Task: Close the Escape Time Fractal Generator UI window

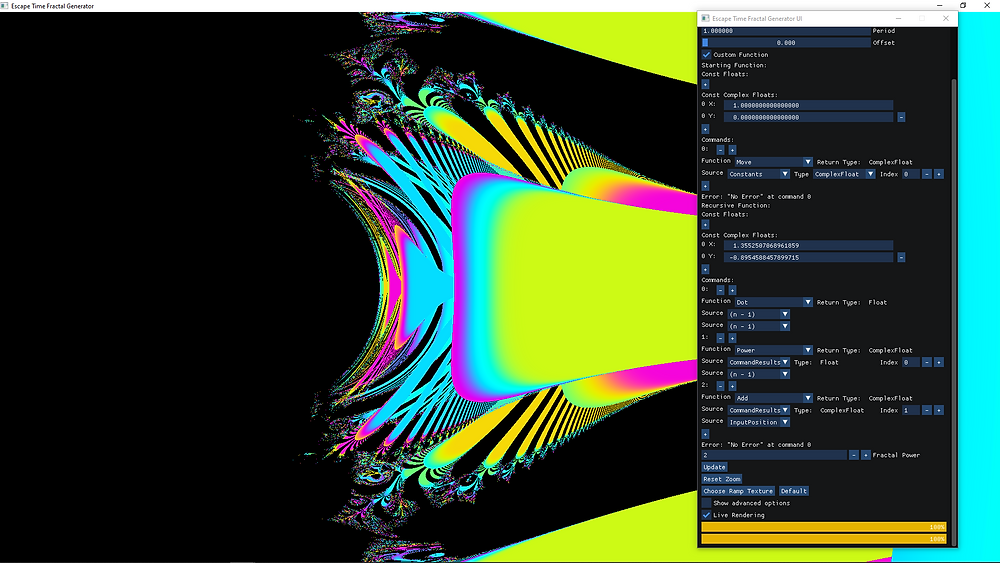Action: pos(946,18)
